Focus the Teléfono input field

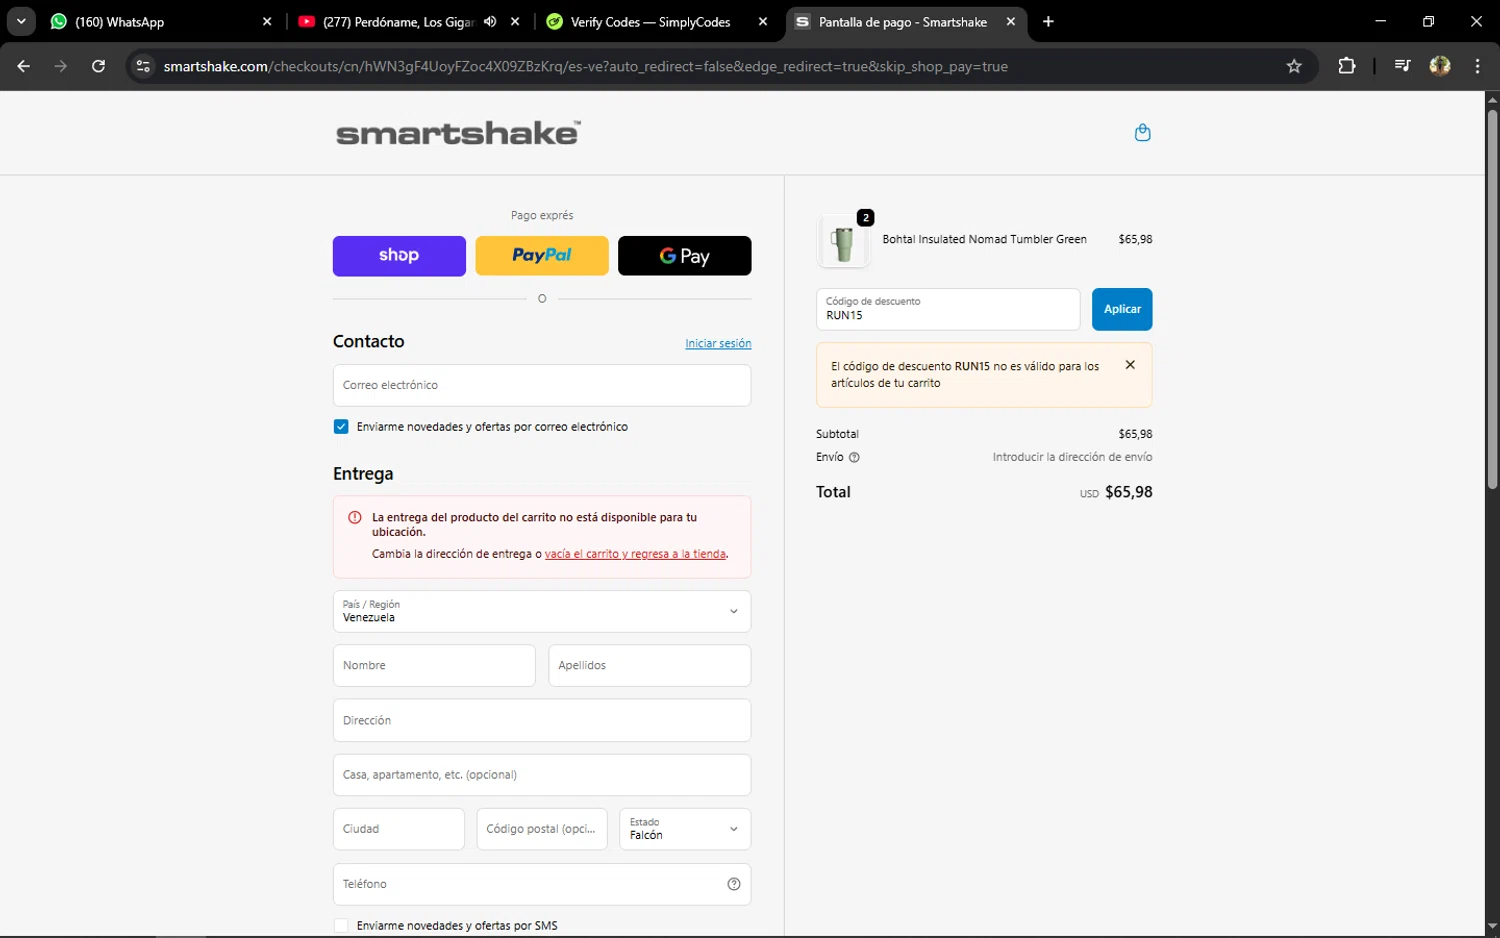point(542,884)
